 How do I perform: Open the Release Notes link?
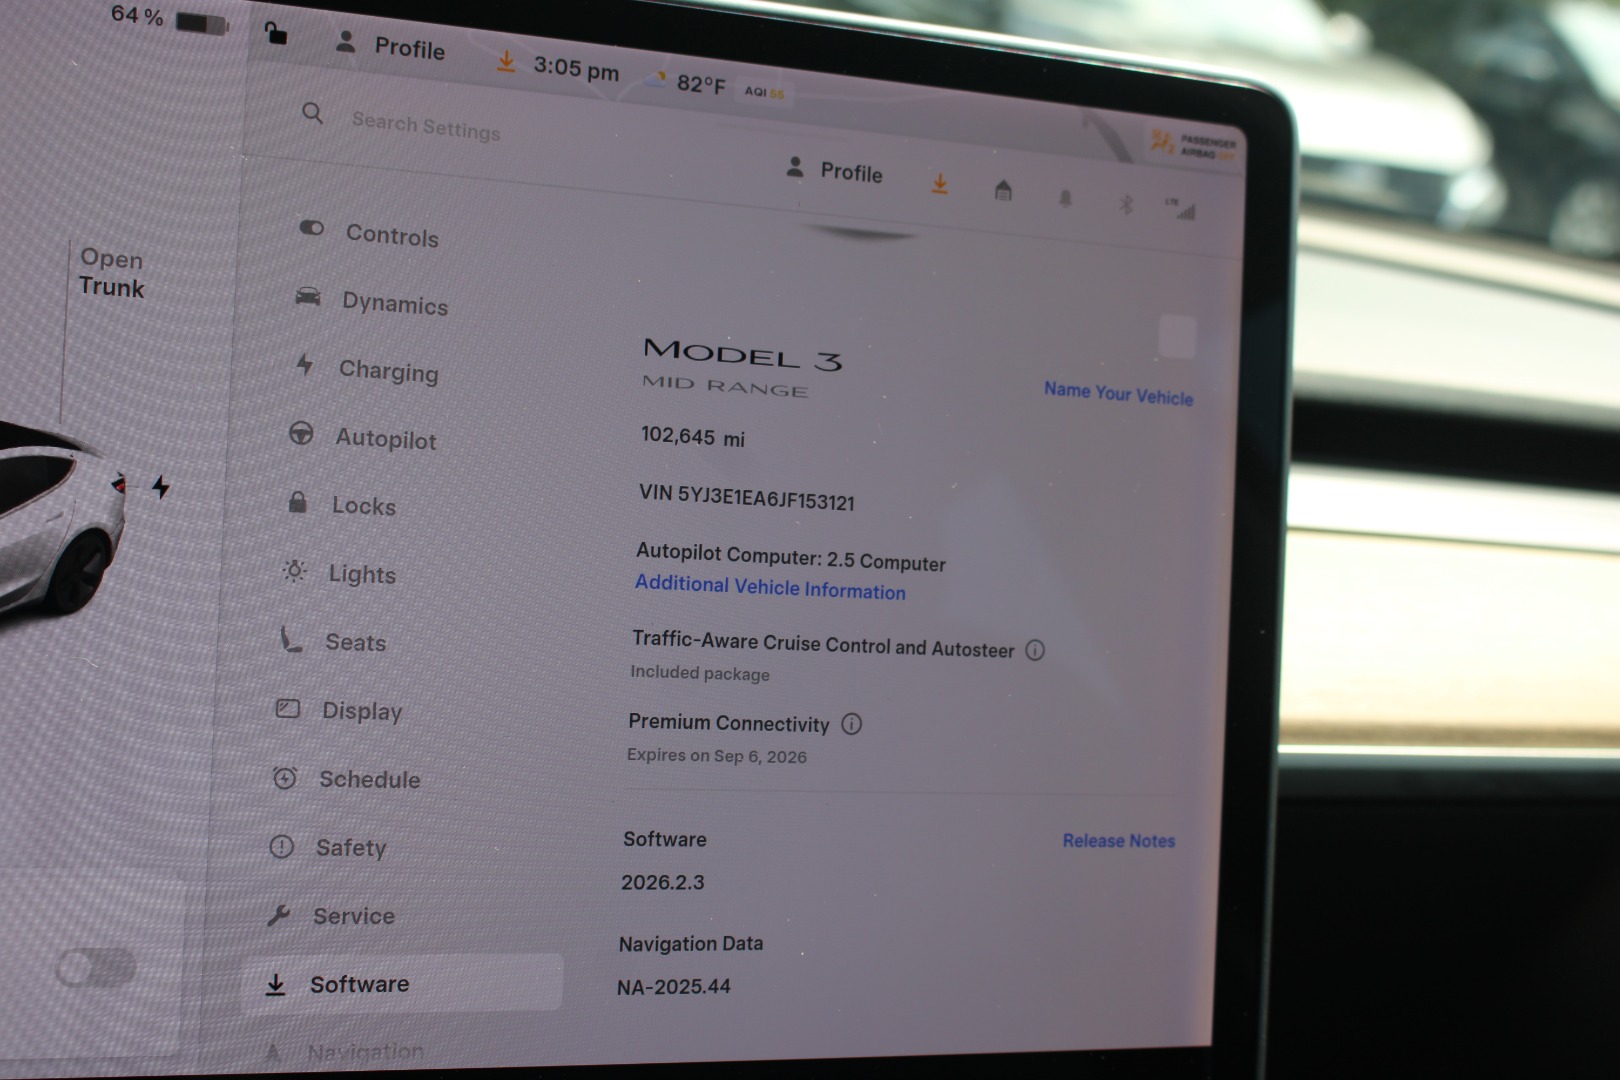pos(1119,841)
